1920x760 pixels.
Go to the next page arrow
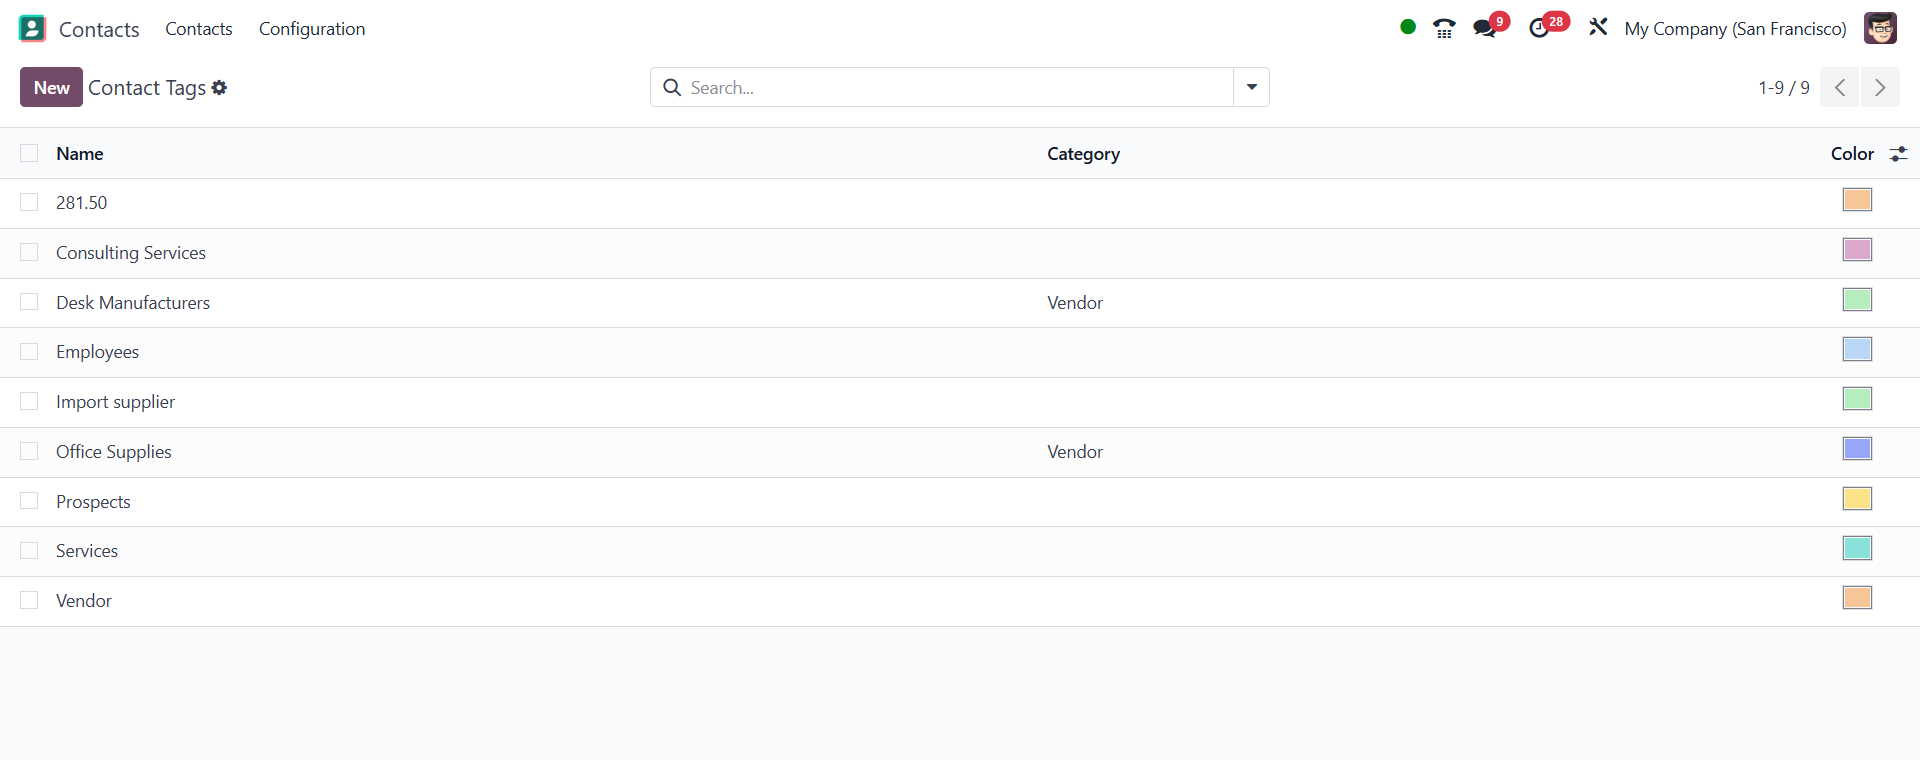point(1880,88)
